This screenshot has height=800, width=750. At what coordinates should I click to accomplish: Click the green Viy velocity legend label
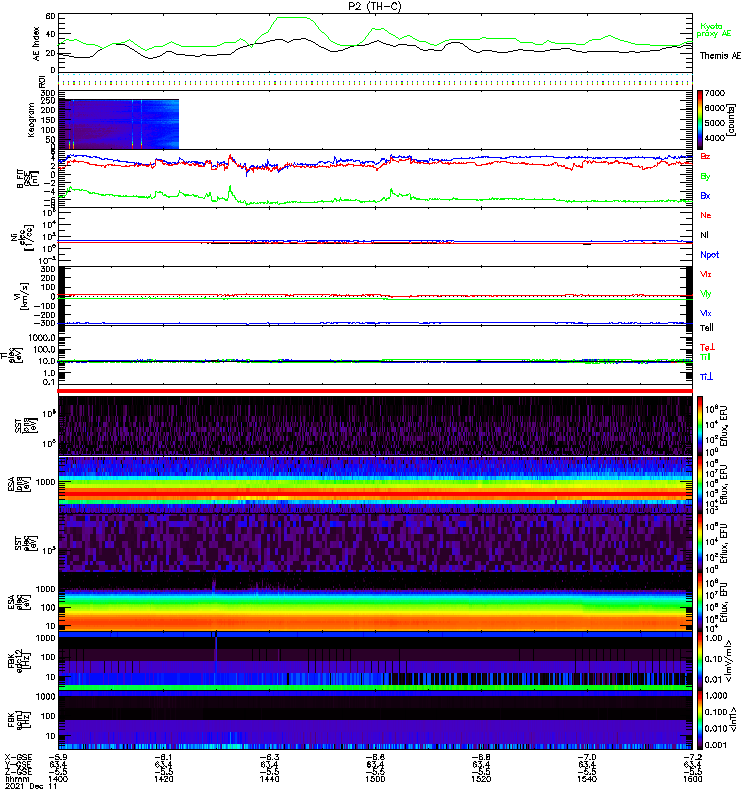tap(706, 293)
